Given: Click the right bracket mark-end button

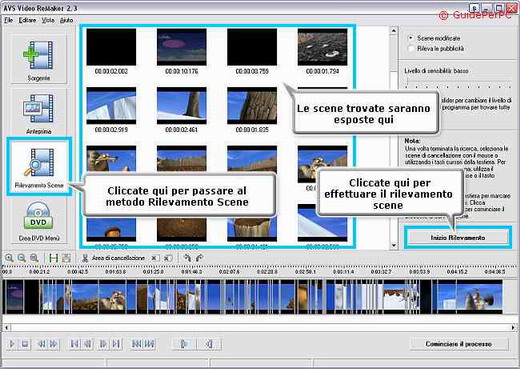Looking at the screenshot, I should pos(209,344).
